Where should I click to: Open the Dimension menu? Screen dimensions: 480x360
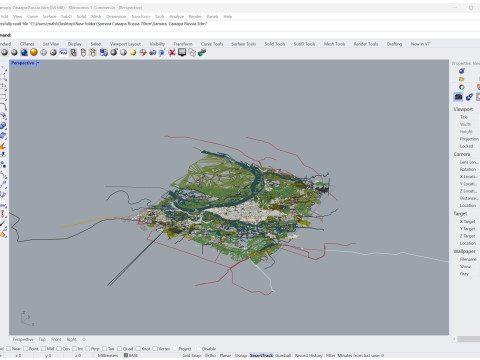coord(116,16)
